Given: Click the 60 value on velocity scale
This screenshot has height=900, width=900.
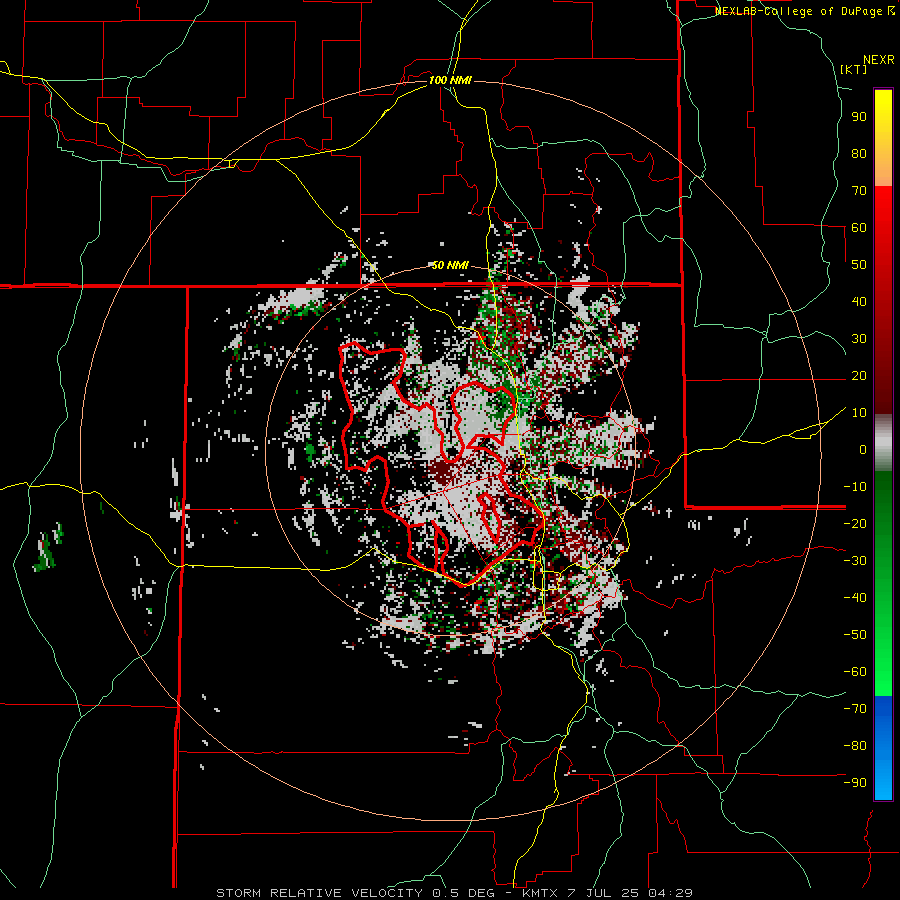Looking at the screenshot, I should point(859,228).
